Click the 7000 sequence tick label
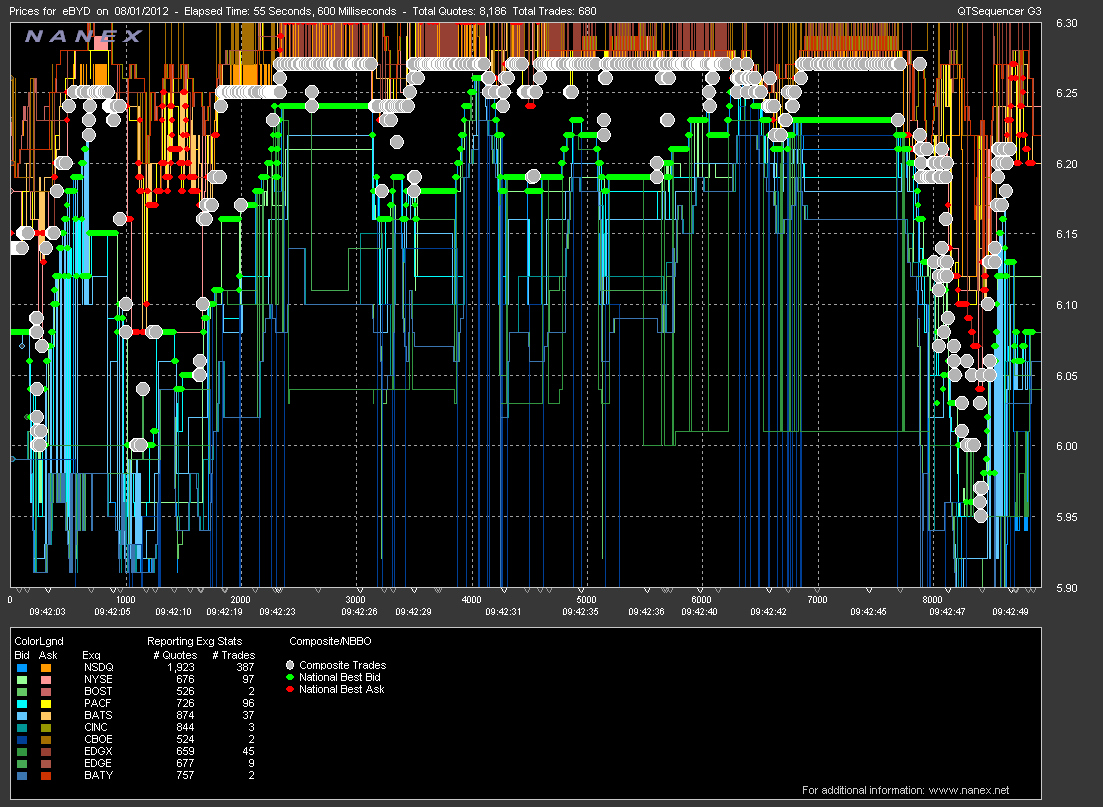 [817, 599]
